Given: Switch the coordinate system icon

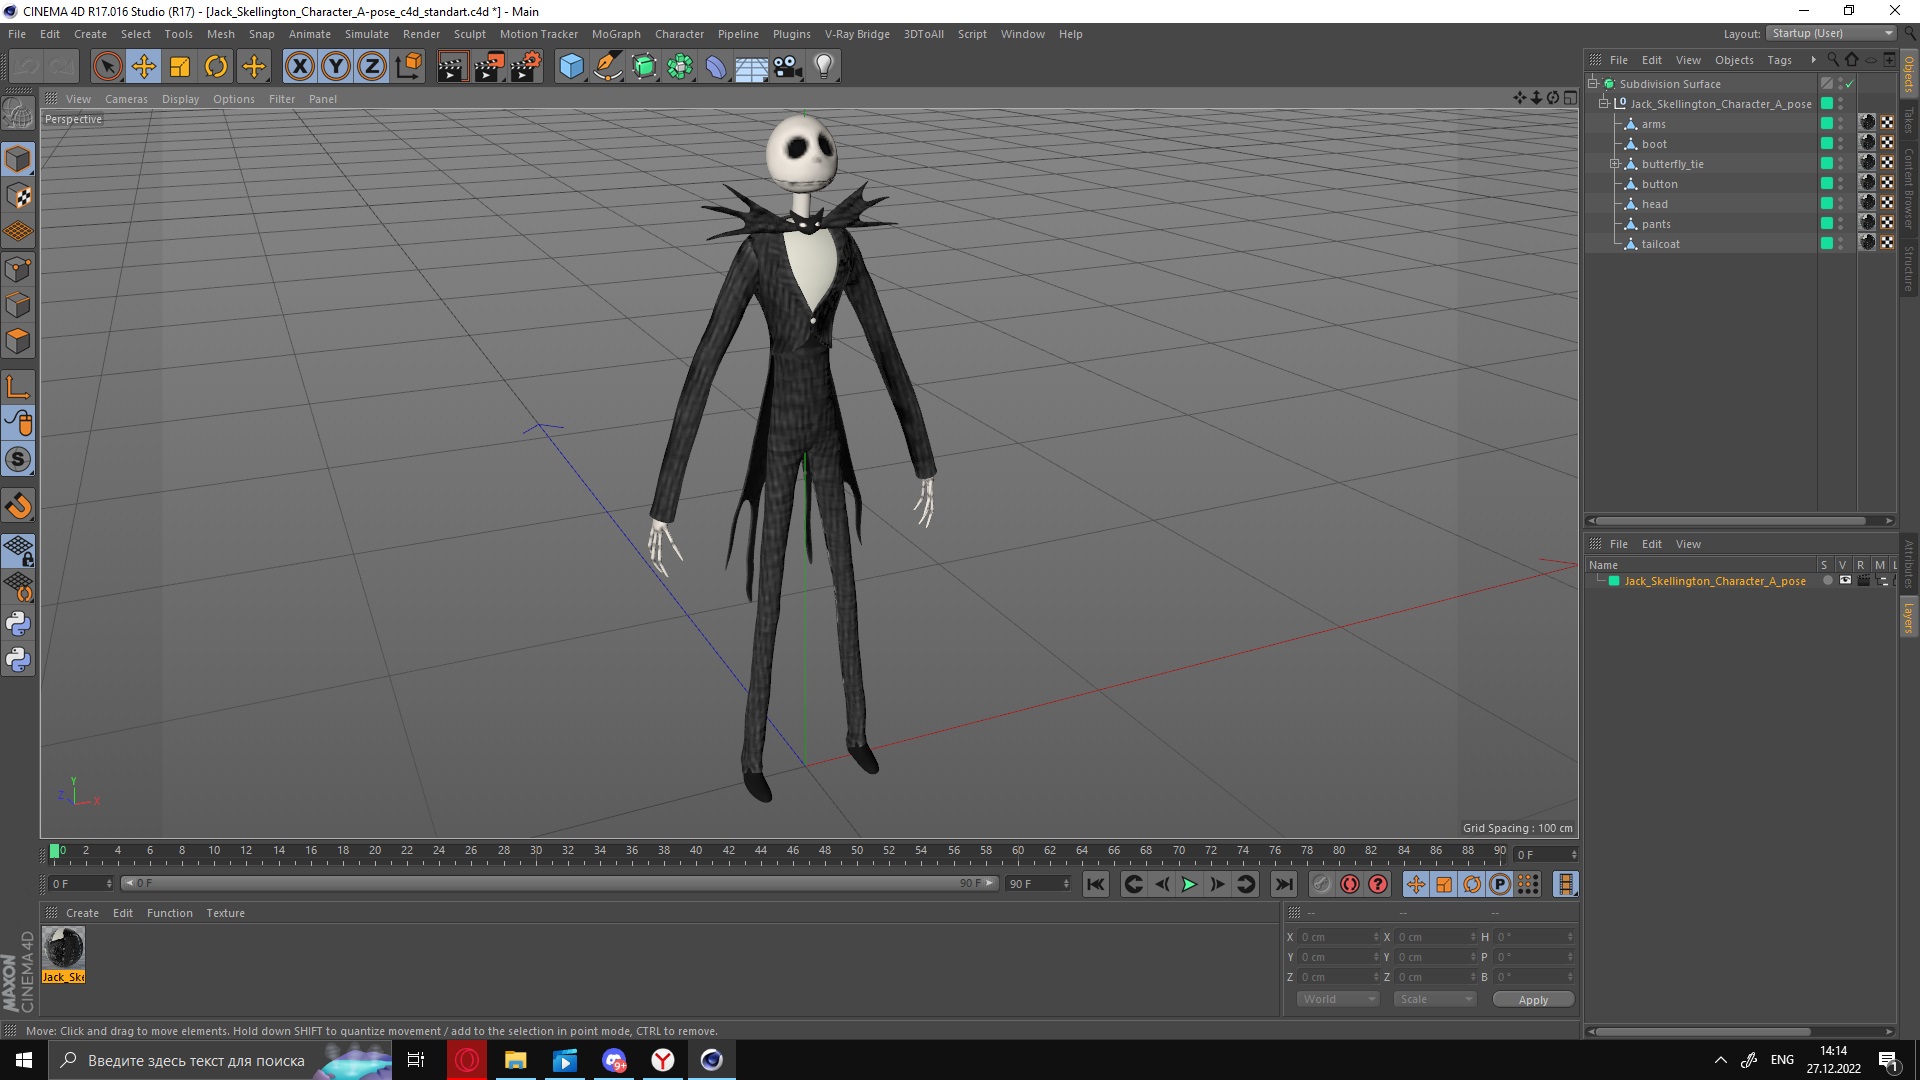Looking at the screenshot, I should pyautogui.click(x=408, y=67).
